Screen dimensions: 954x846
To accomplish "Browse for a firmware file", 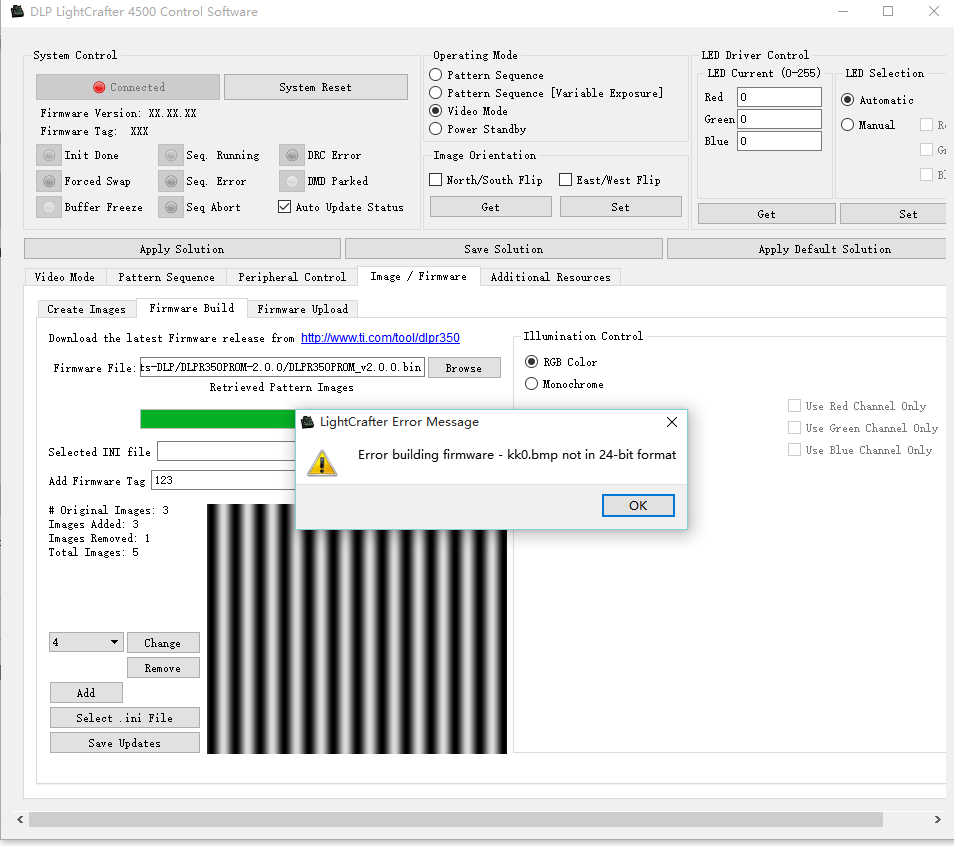I will [464, 368].
